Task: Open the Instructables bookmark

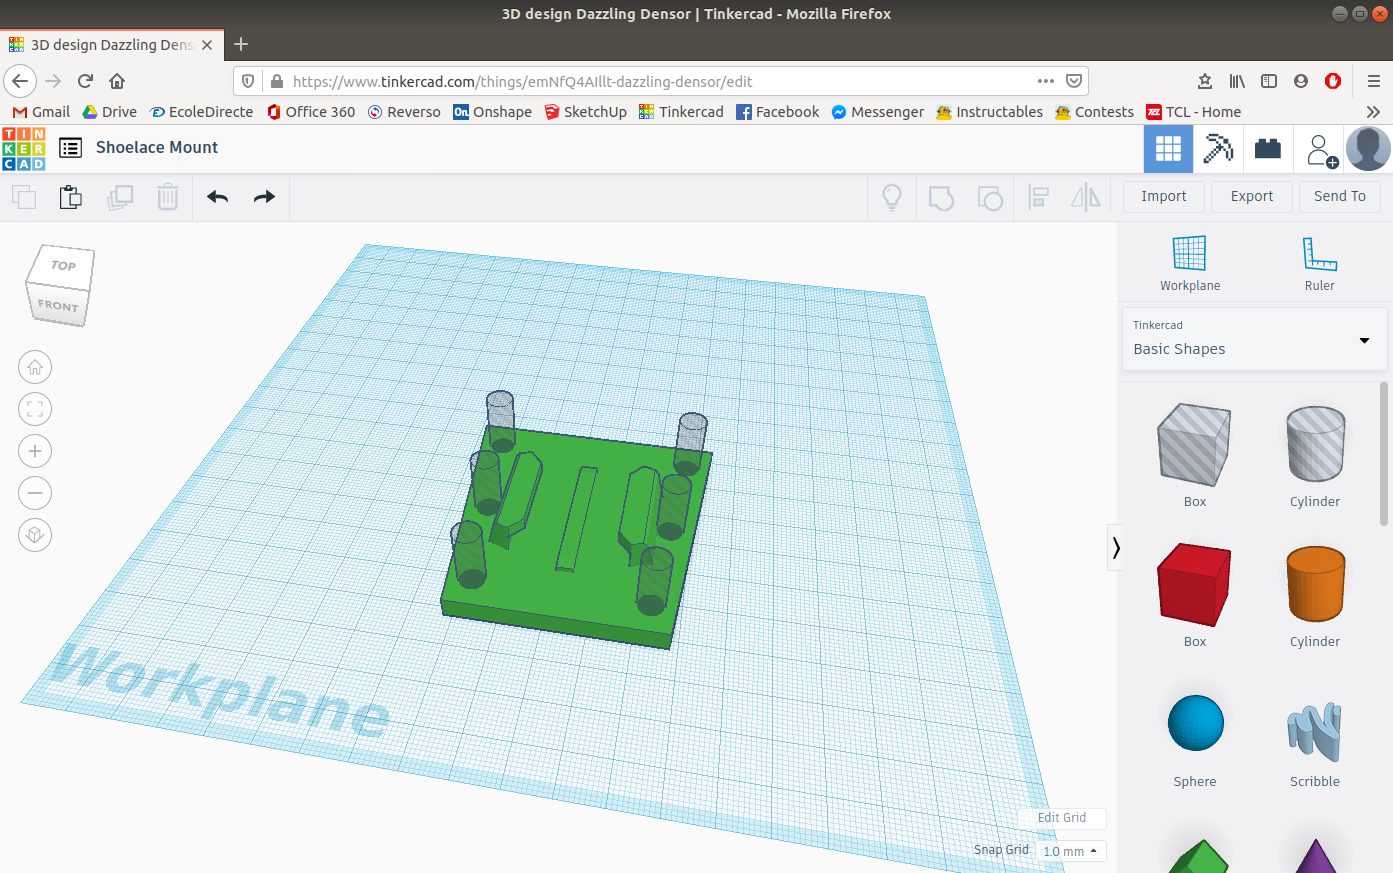Action: point(990,112)
